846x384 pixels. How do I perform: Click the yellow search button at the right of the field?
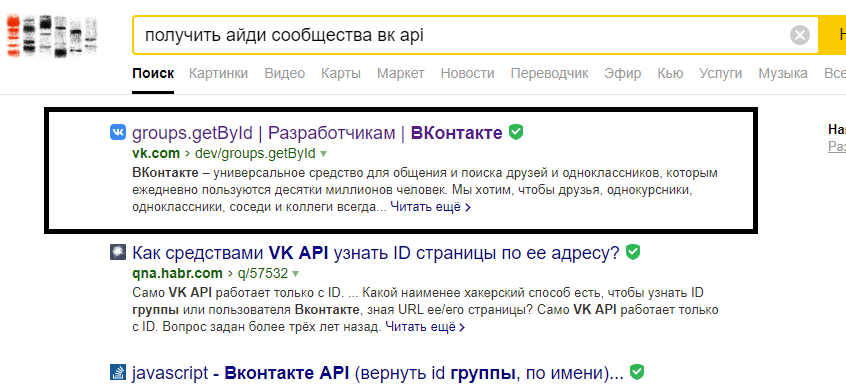click(x=831, y=36)
